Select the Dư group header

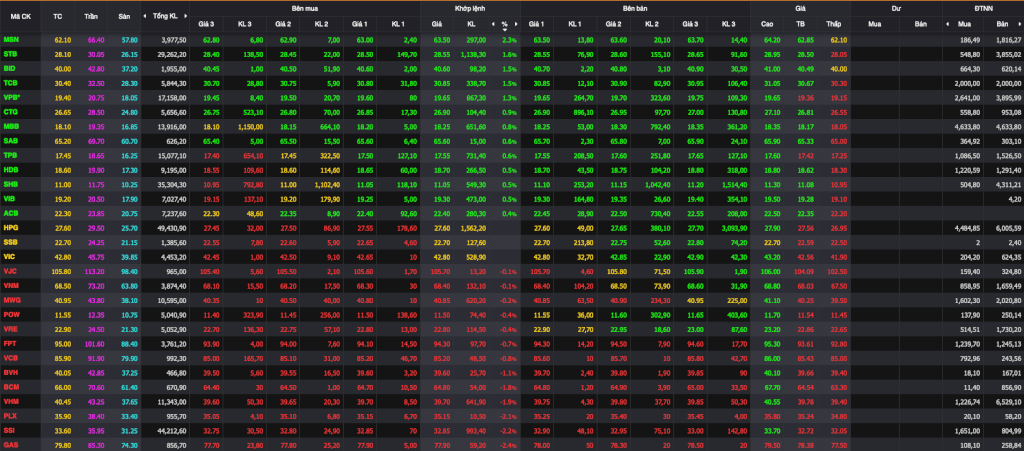[x=896, y=8]
